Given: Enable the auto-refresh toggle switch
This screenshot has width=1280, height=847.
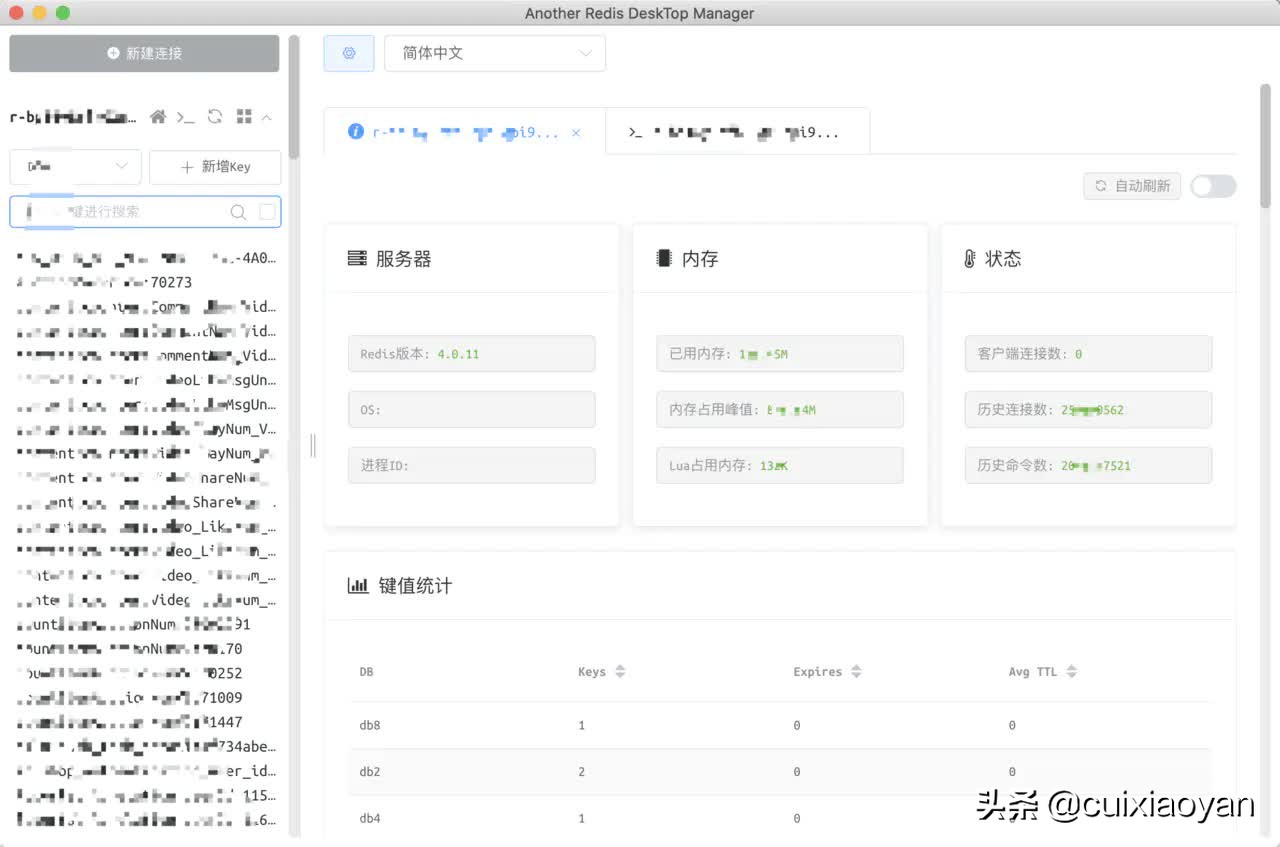Looking at the screenshot, I should 1213,186.
